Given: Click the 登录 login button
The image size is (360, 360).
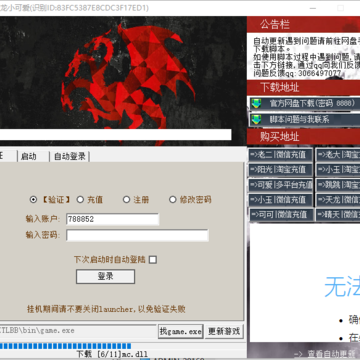Looking at the screenshot, I should point(105,276).
